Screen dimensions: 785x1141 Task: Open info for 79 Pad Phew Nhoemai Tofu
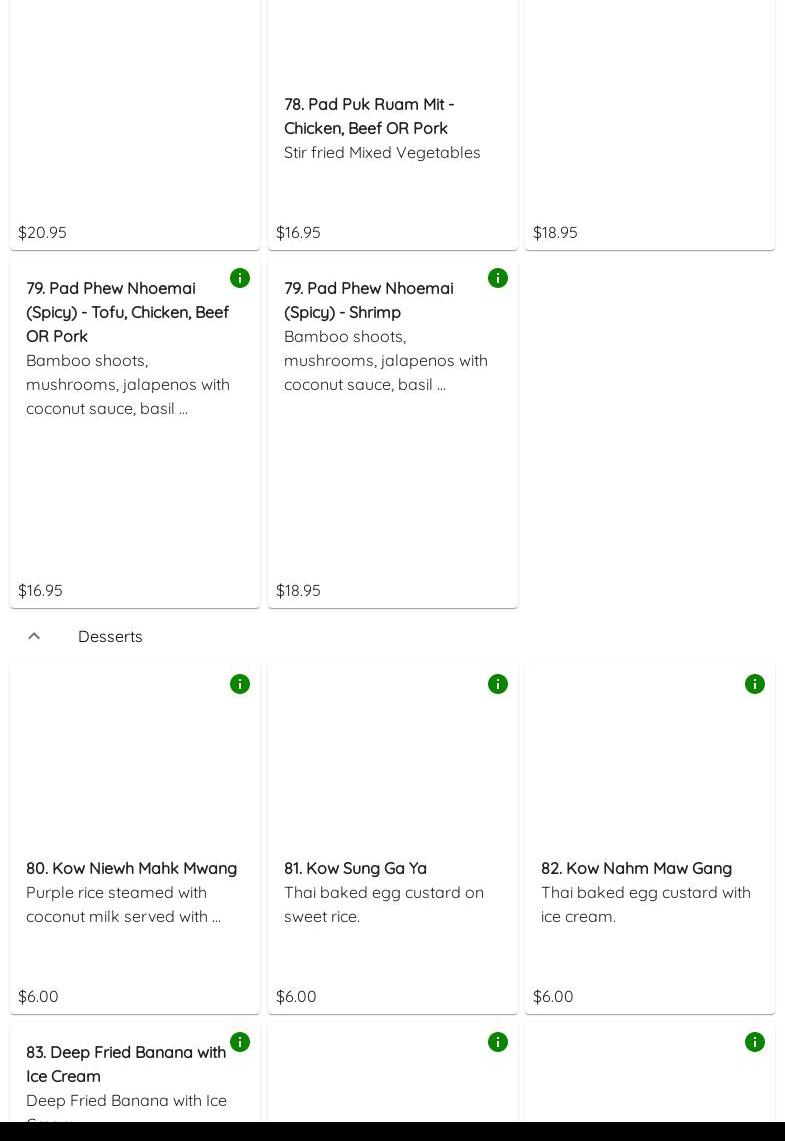click(x=240, y=278)
